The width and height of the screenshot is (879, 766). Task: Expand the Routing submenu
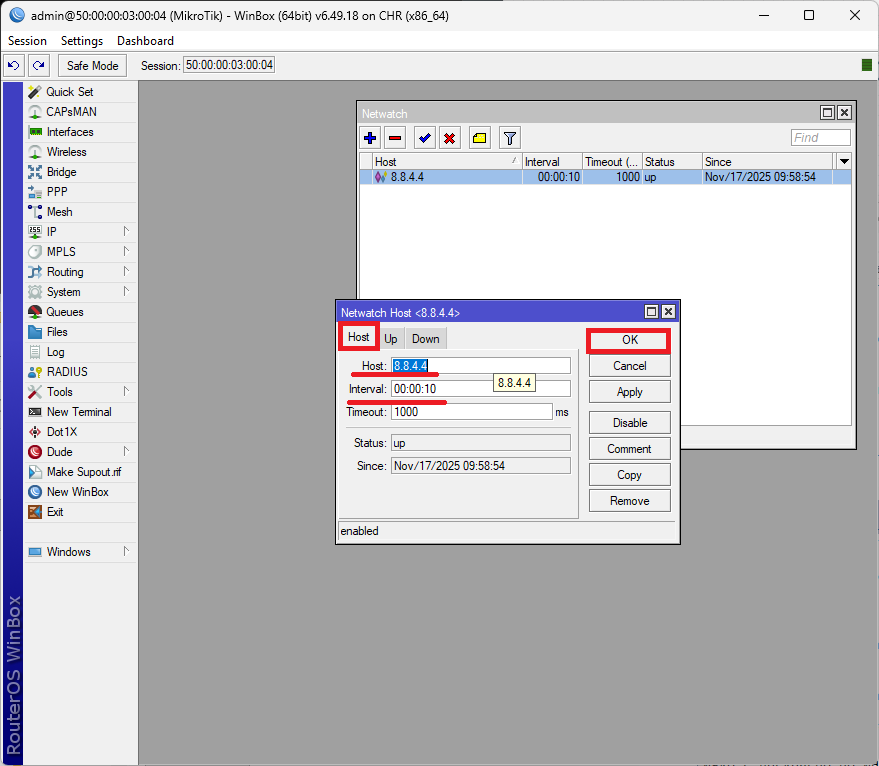(80, 272)
